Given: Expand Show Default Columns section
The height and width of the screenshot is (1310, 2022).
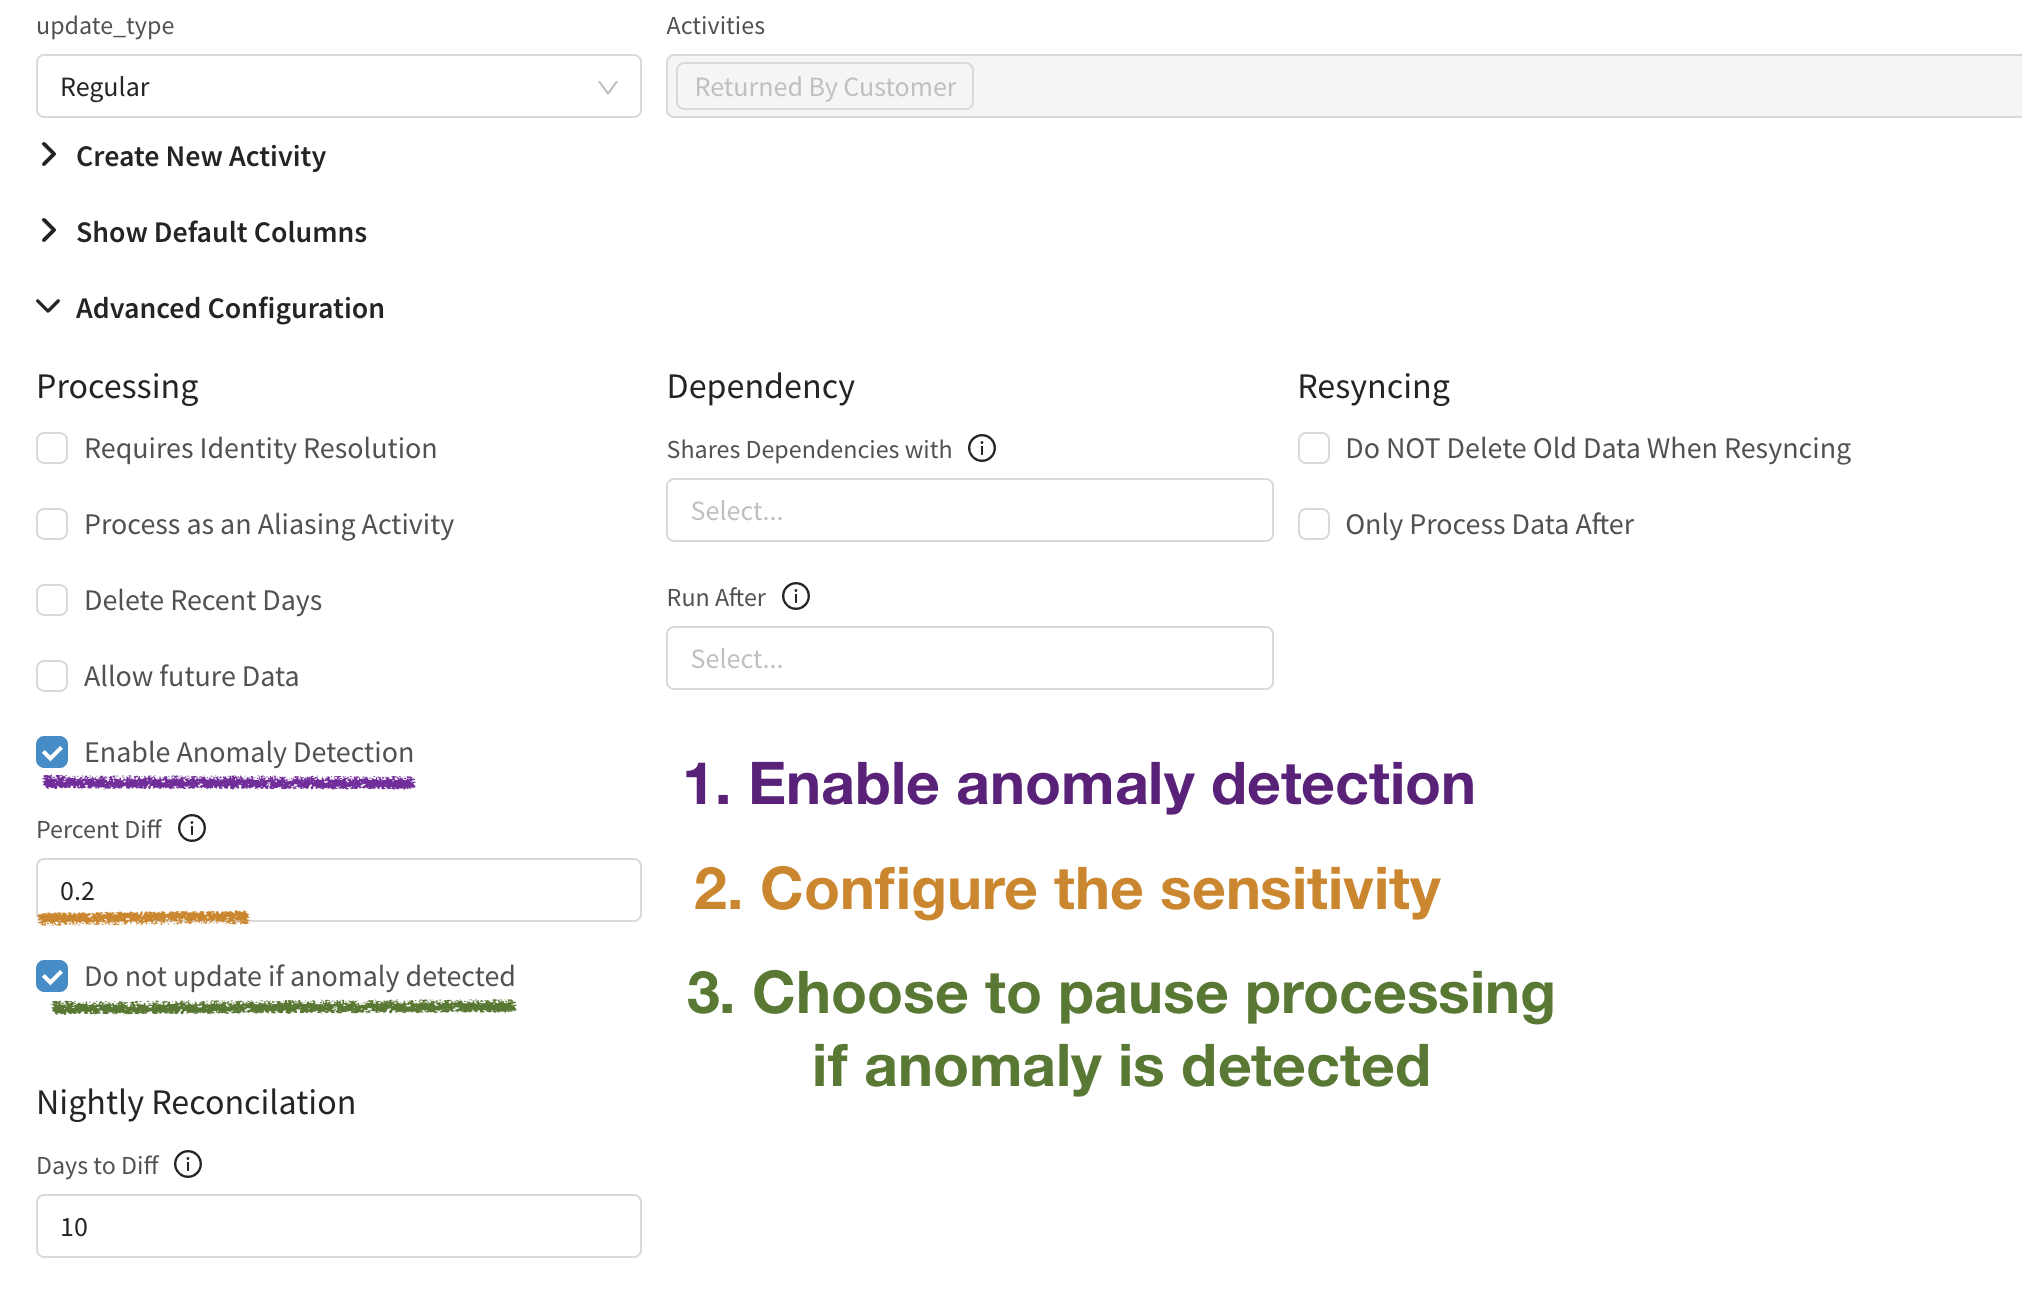Looking at the screenshot, I should tap(220, 232).
